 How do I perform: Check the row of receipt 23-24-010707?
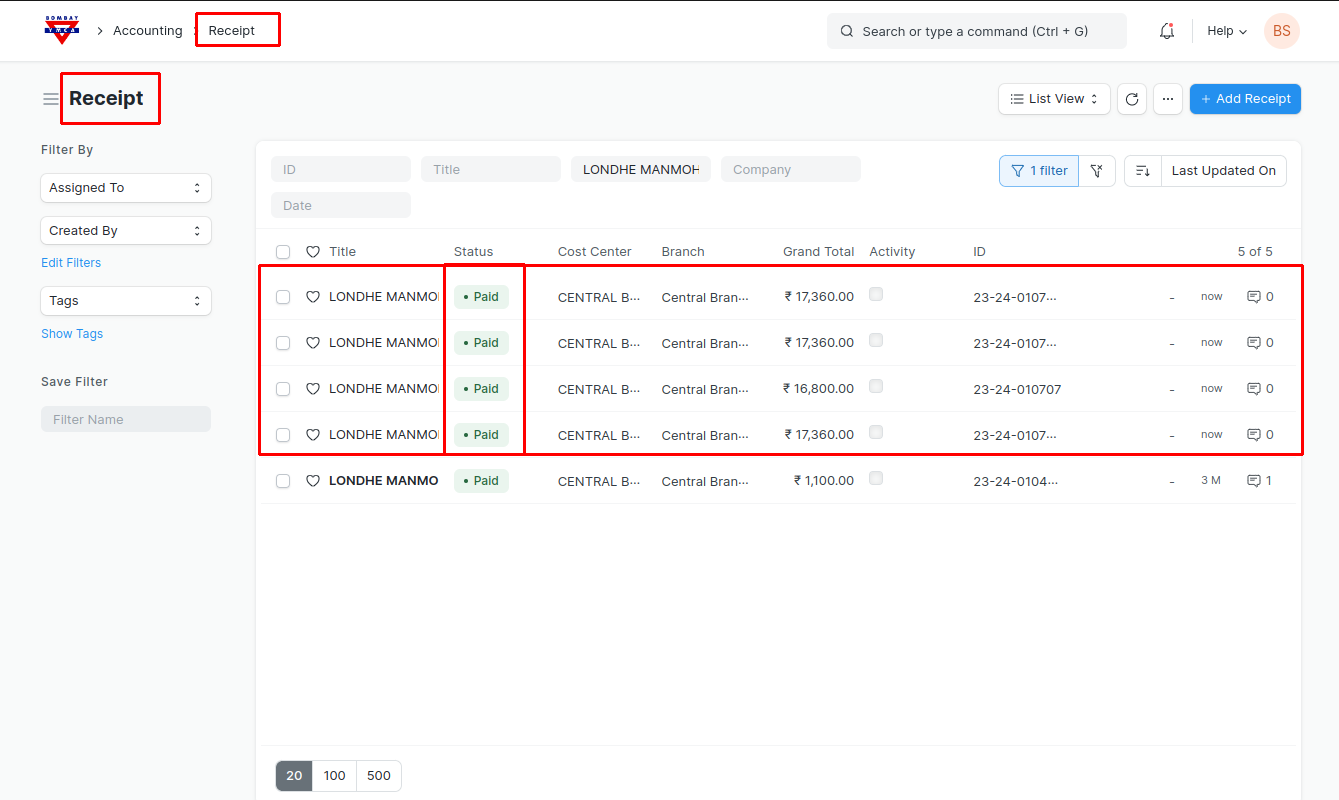283,389
